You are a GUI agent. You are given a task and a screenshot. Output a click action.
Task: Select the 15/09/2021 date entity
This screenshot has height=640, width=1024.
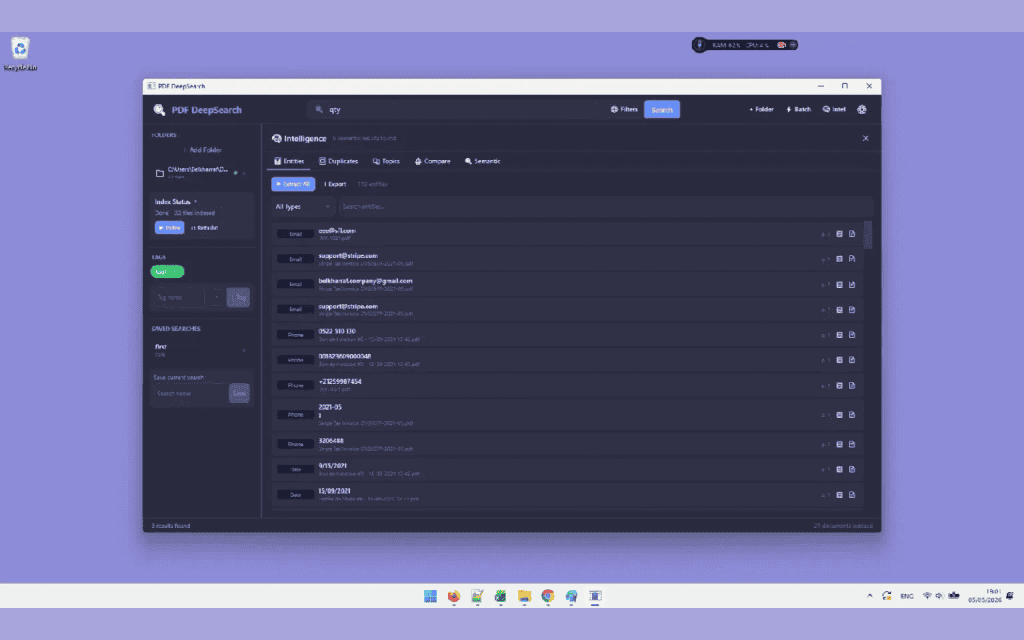click(x=568, y=495)
